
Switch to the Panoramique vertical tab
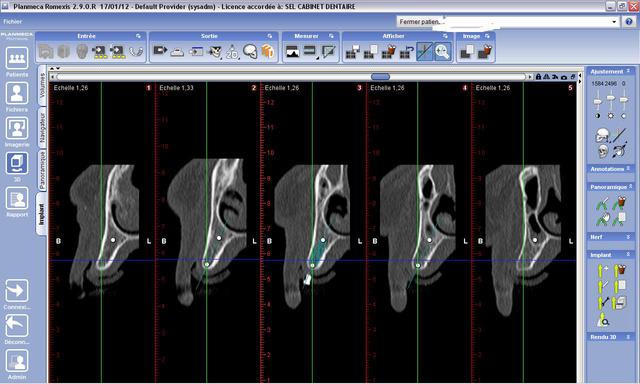[x=42, y=169]
